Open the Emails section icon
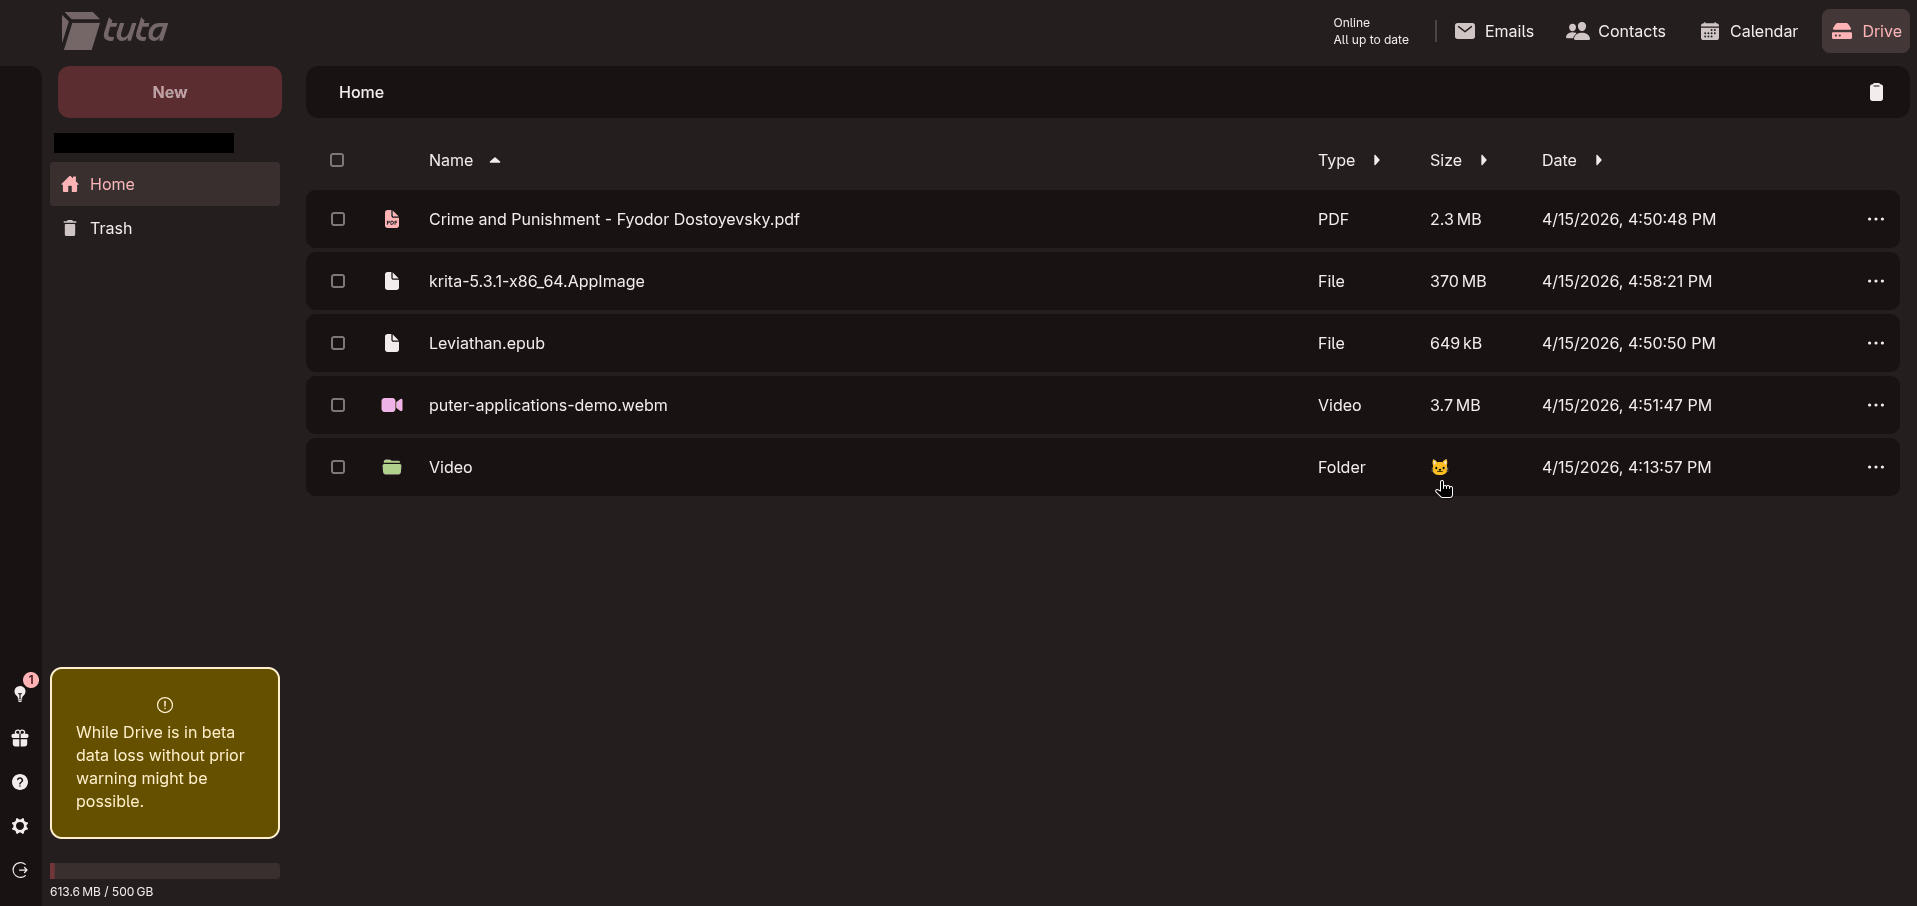This screenshot has width=1917, height=906. point(1463,31)
